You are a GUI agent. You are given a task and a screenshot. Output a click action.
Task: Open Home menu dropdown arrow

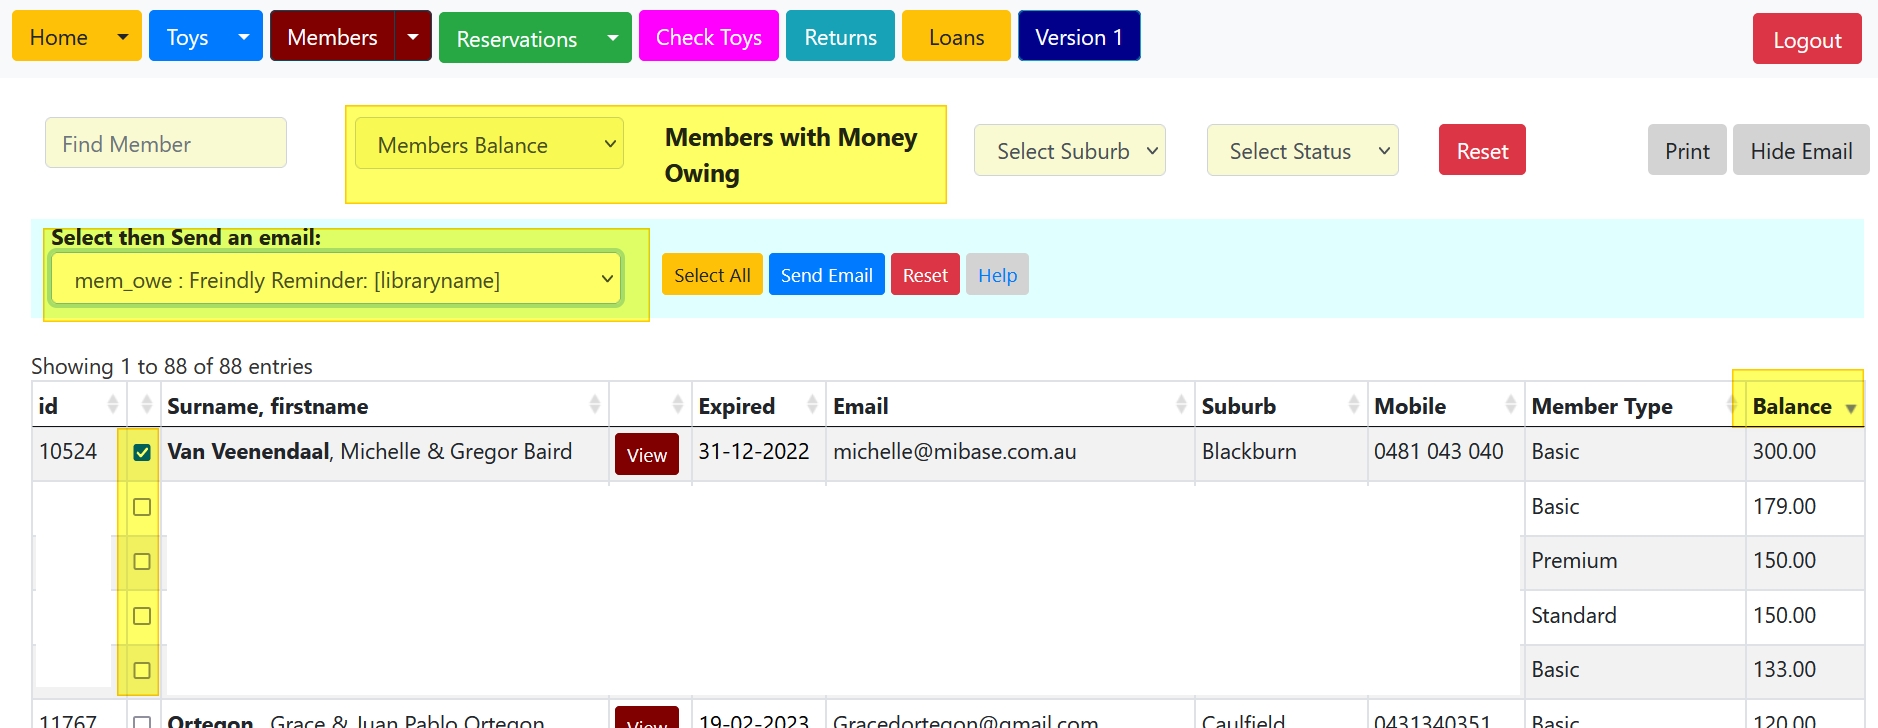point(122,37)
